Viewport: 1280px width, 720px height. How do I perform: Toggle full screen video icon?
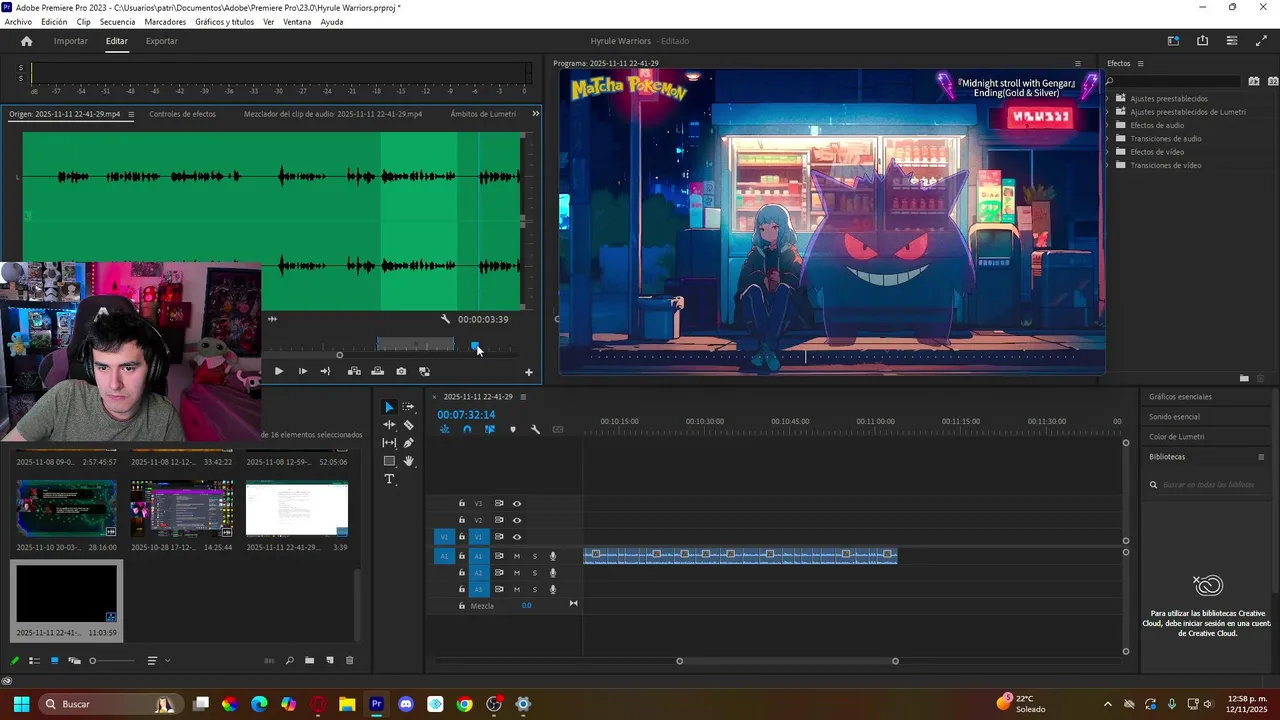[1261, 41]
